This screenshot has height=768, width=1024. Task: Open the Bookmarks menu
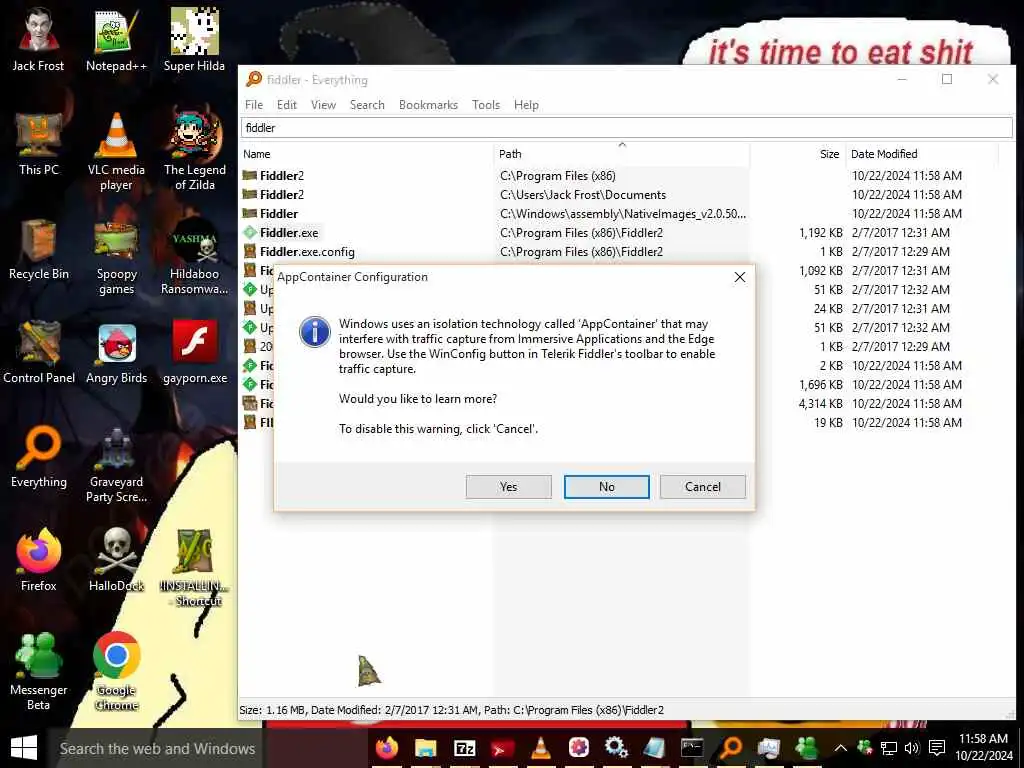(428, 104)
